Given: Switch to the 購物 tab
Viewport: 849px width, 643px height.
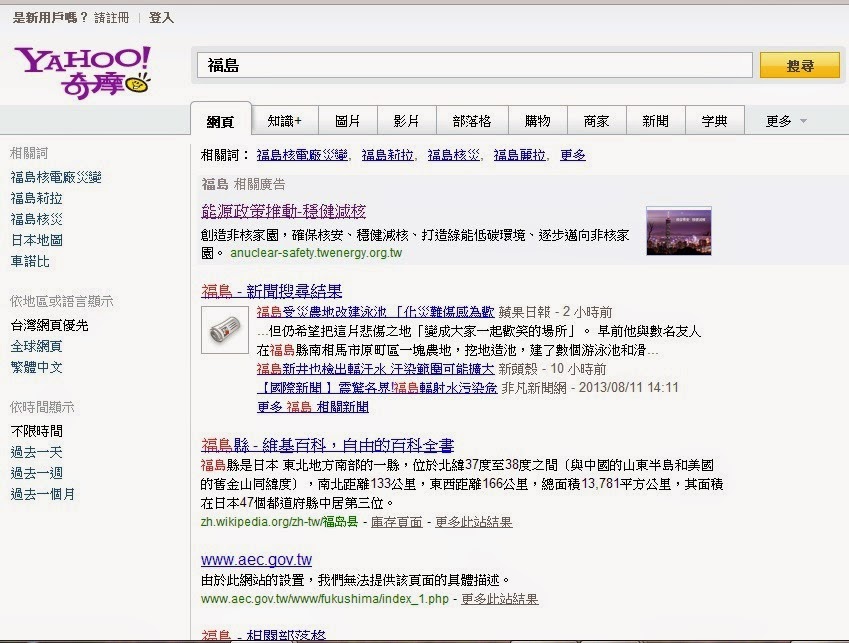Looking at the screenshot, I should [x=538, y=121].
